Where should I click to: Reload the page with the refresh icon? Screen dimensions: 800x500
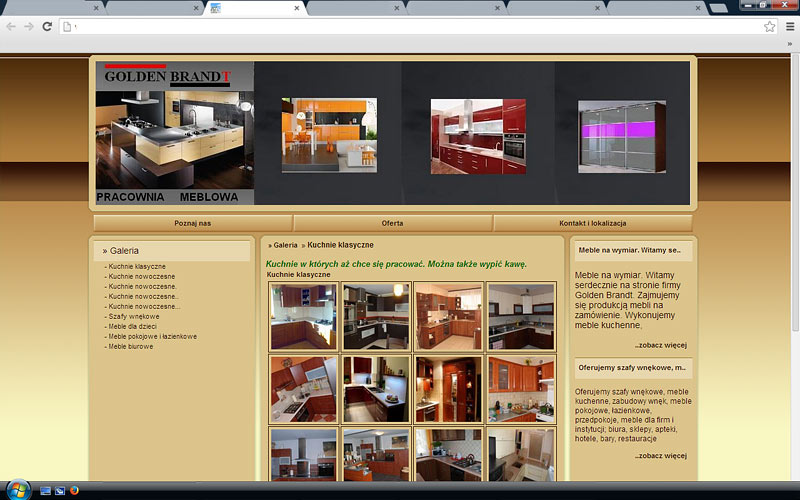point(47,27)
